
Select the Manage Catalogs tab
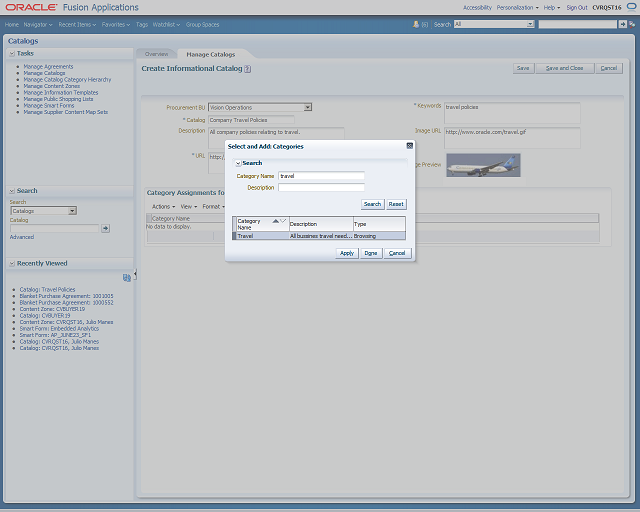pyautogui.click(x=211, y=54)
